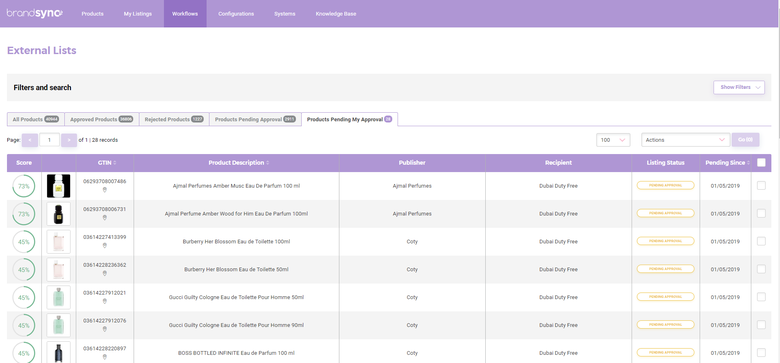Click 45% score circle for Gucci Guilty 50ml

(24, 297)
